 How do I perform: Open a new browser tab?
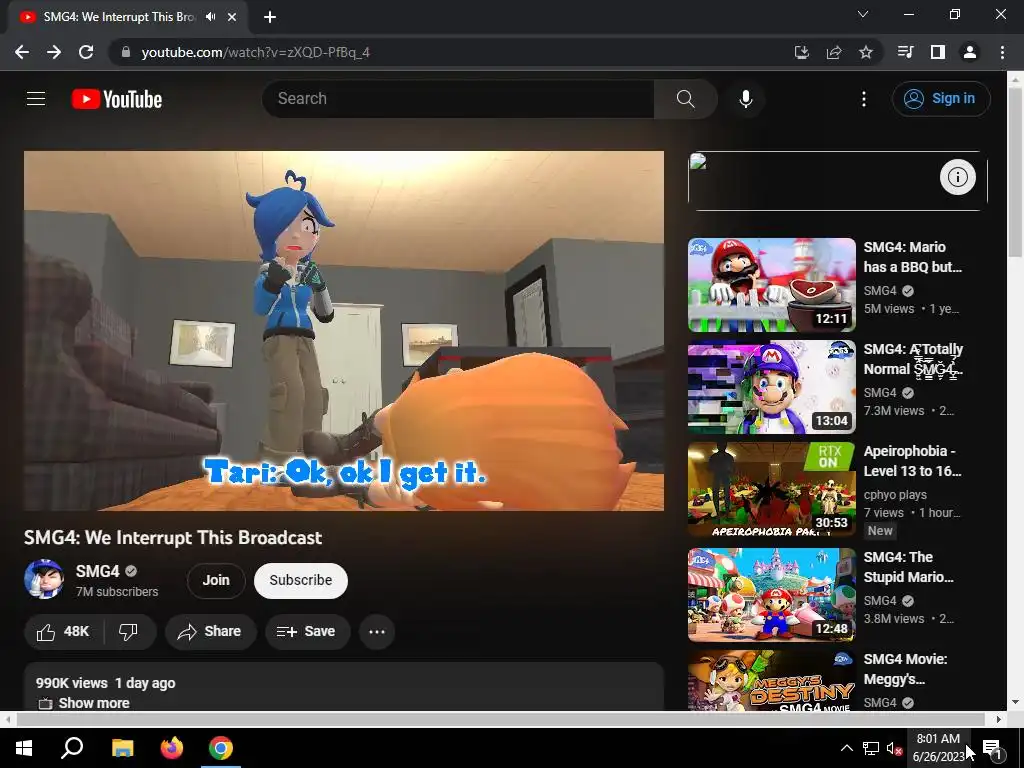tap(270, 17)
